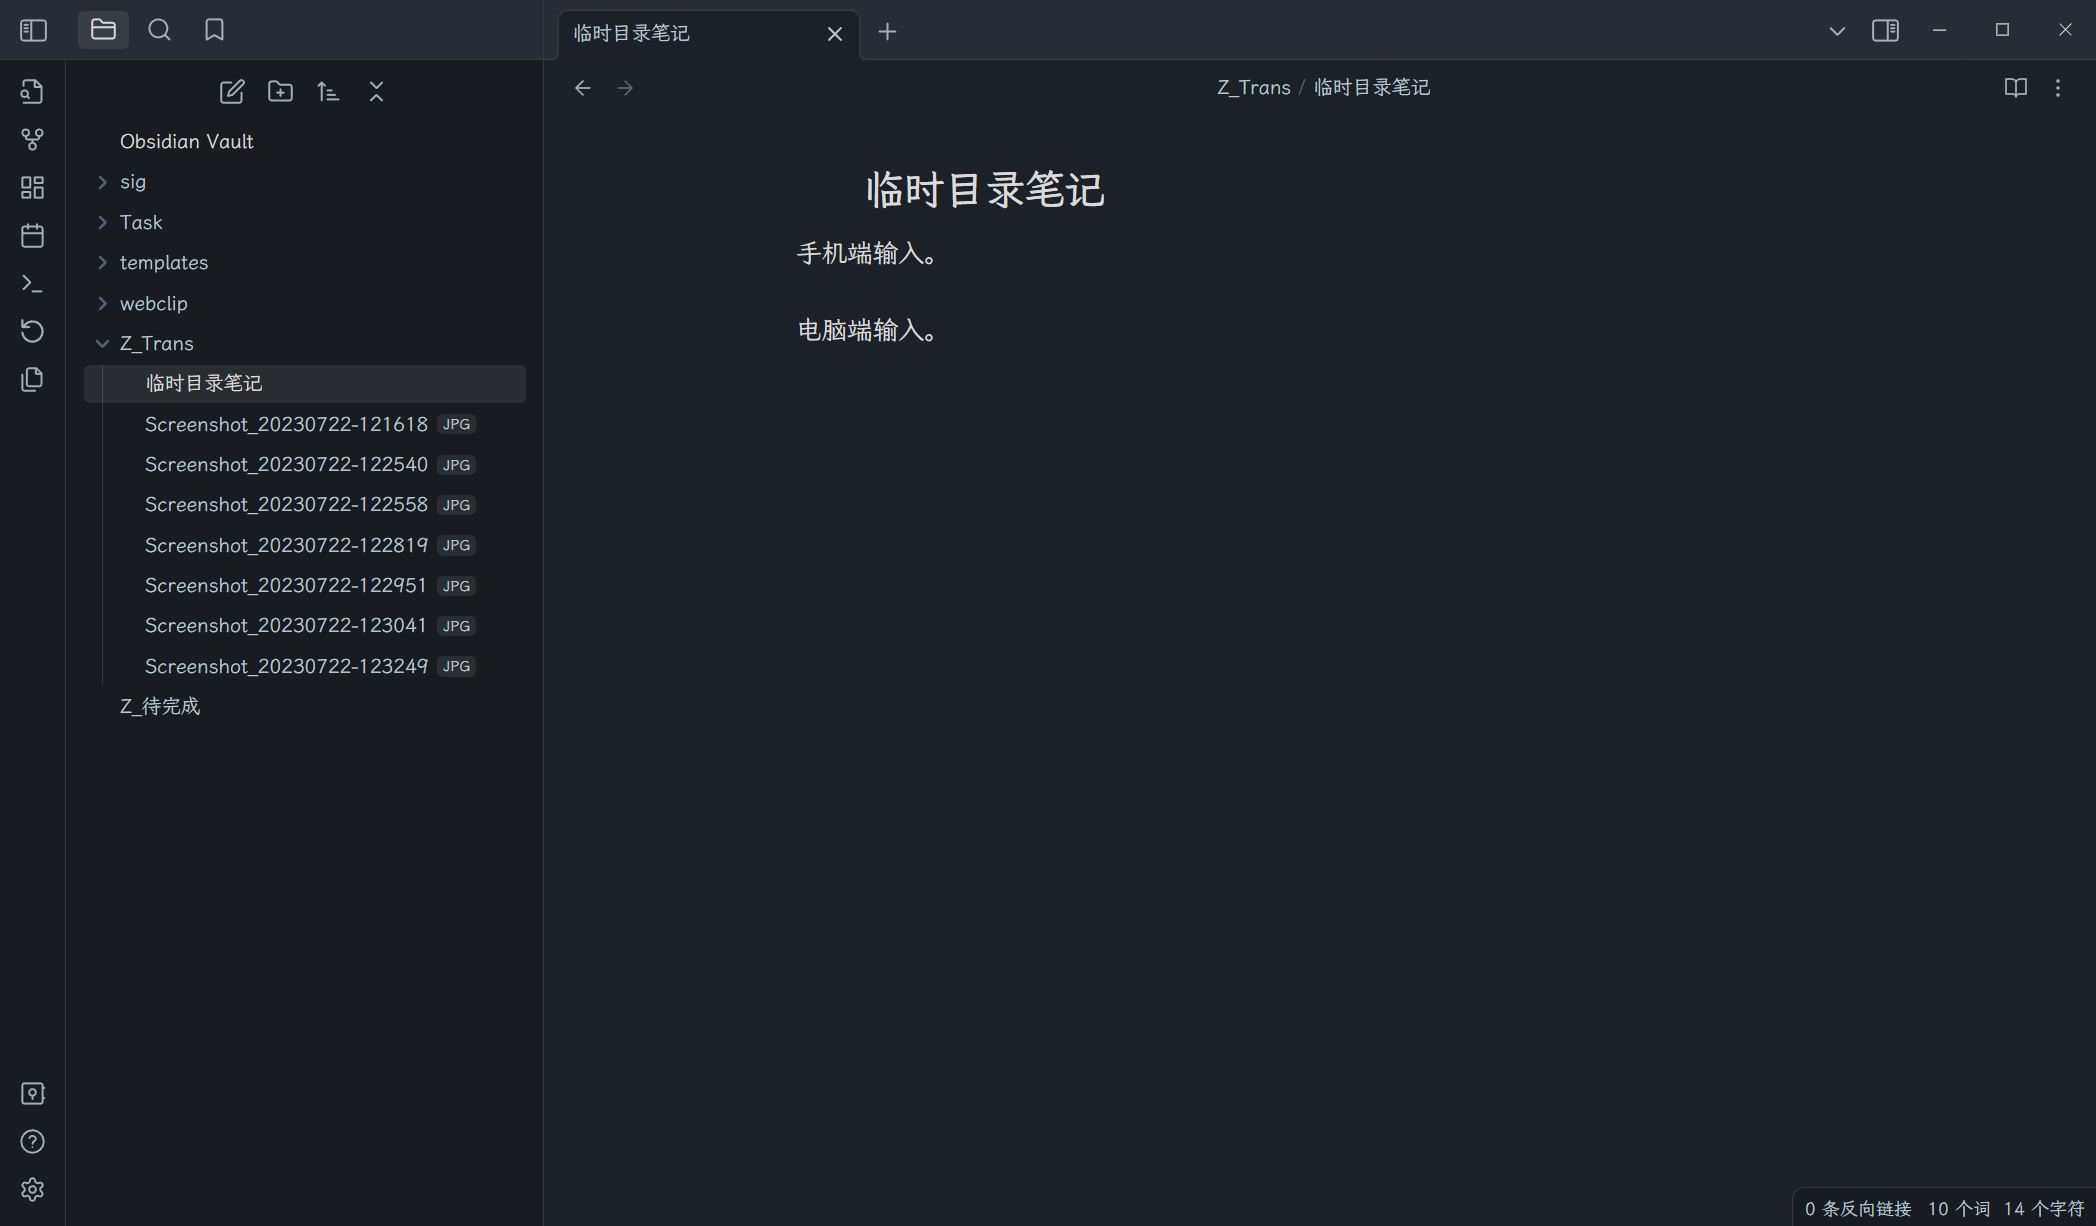Create a new note in the file explorer
This screenshot has width=2096, height=1226.
tap(232, 92)
